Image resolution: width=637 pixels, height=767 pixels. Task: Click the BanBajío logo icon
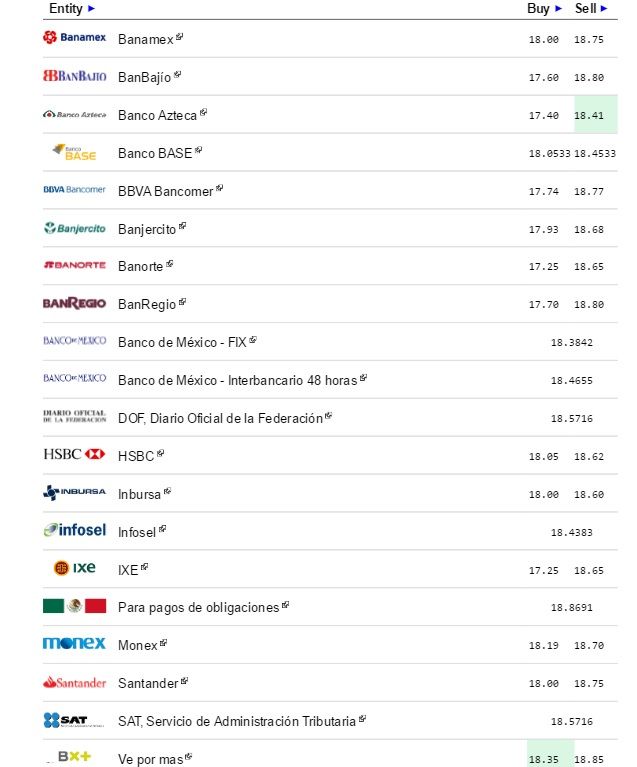(74, 76)
